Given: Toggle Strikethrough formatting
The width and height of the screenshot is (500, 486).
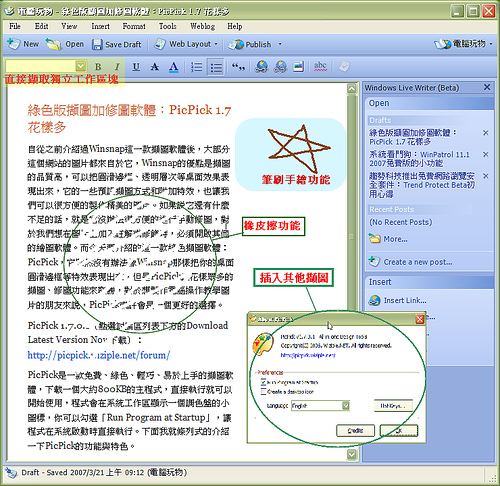Looking at the screenshot, I should point(155,67).
